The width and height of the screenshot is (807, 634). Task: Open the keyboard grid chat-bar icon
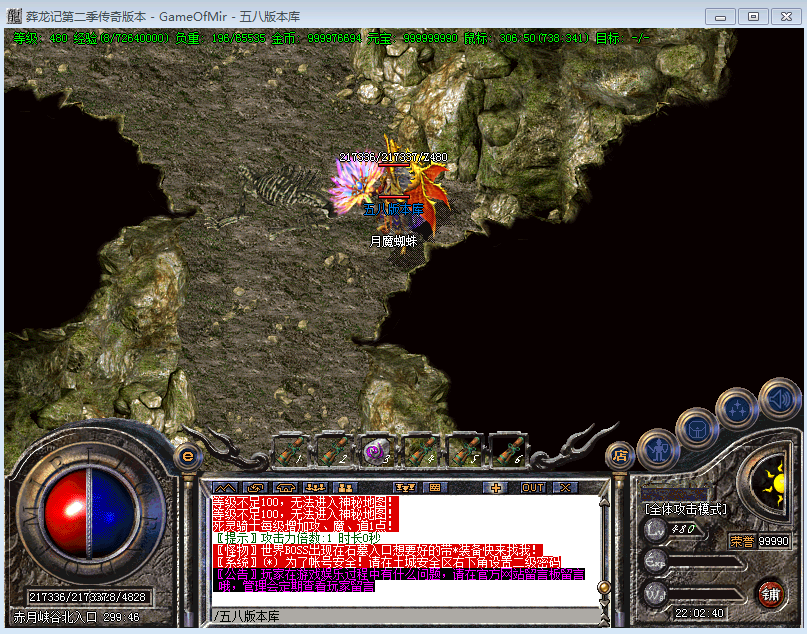click(435, 487)
